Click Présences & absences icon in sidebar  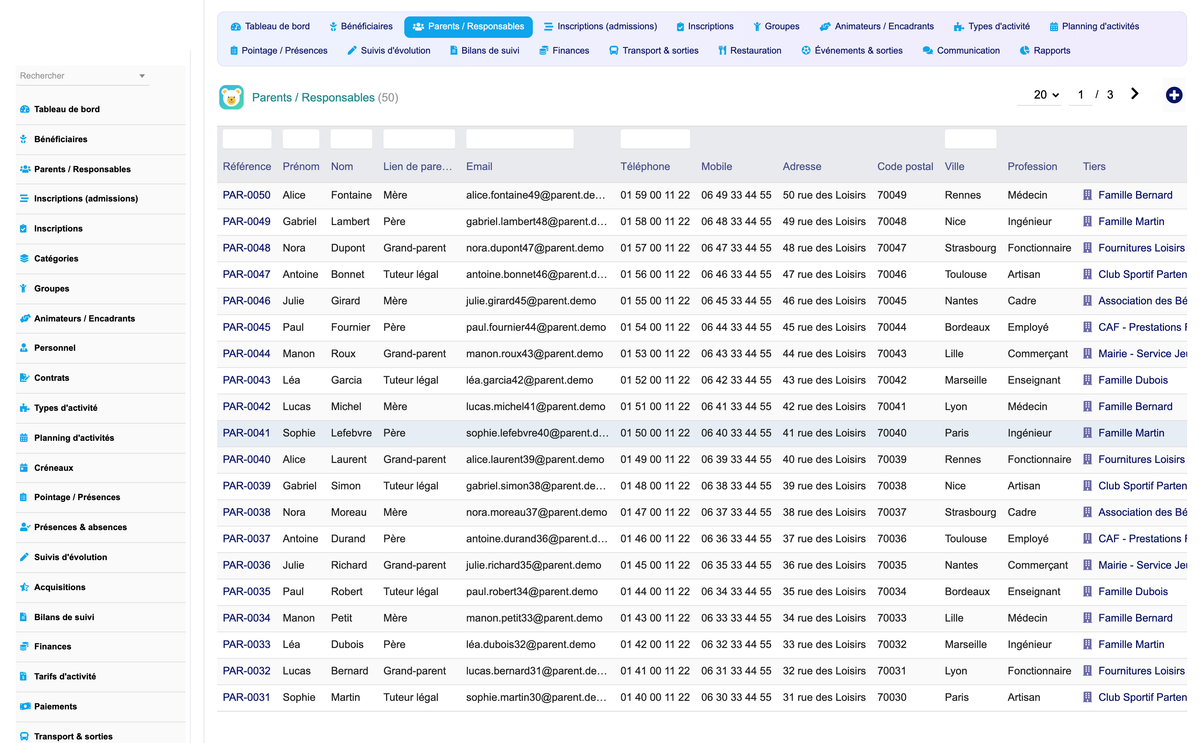[x=24, y=527]
